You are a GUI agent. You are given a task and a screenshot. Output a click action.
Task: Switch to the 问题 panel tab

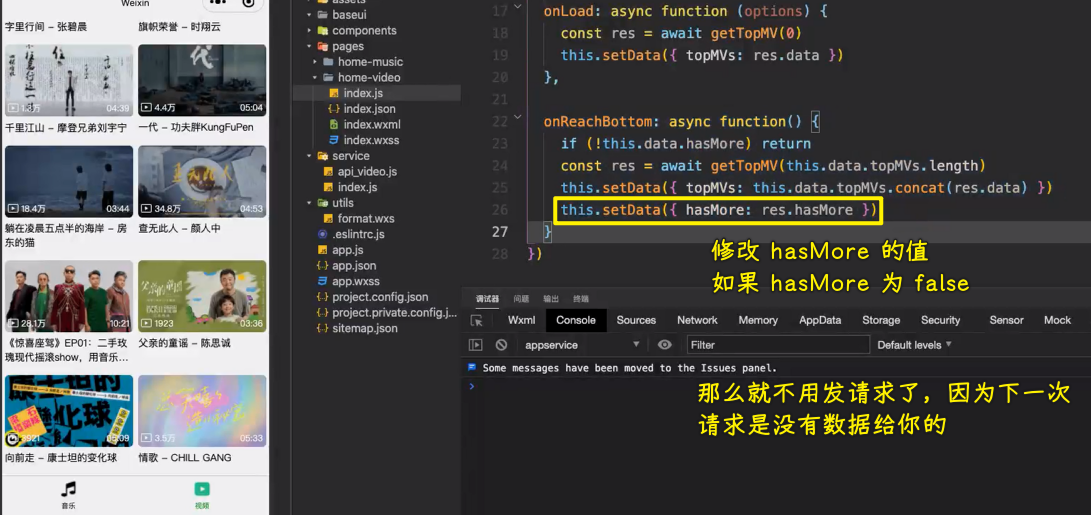521,299
